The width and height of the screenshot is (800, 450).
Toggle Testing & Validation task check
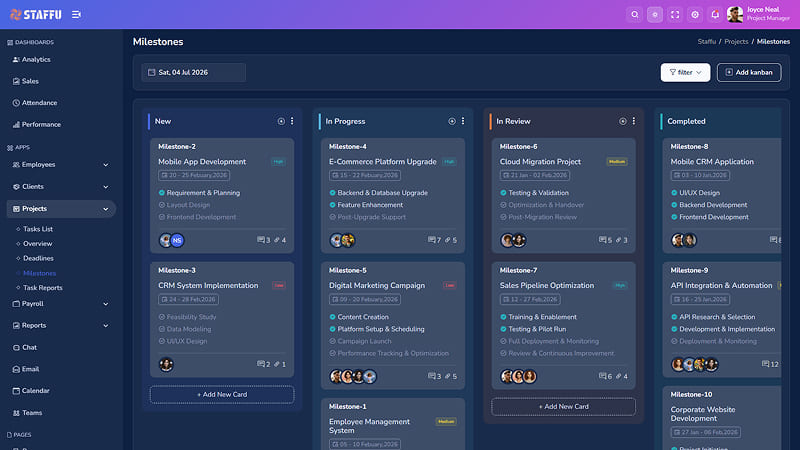pyautogui.click(x=503, y=193)
